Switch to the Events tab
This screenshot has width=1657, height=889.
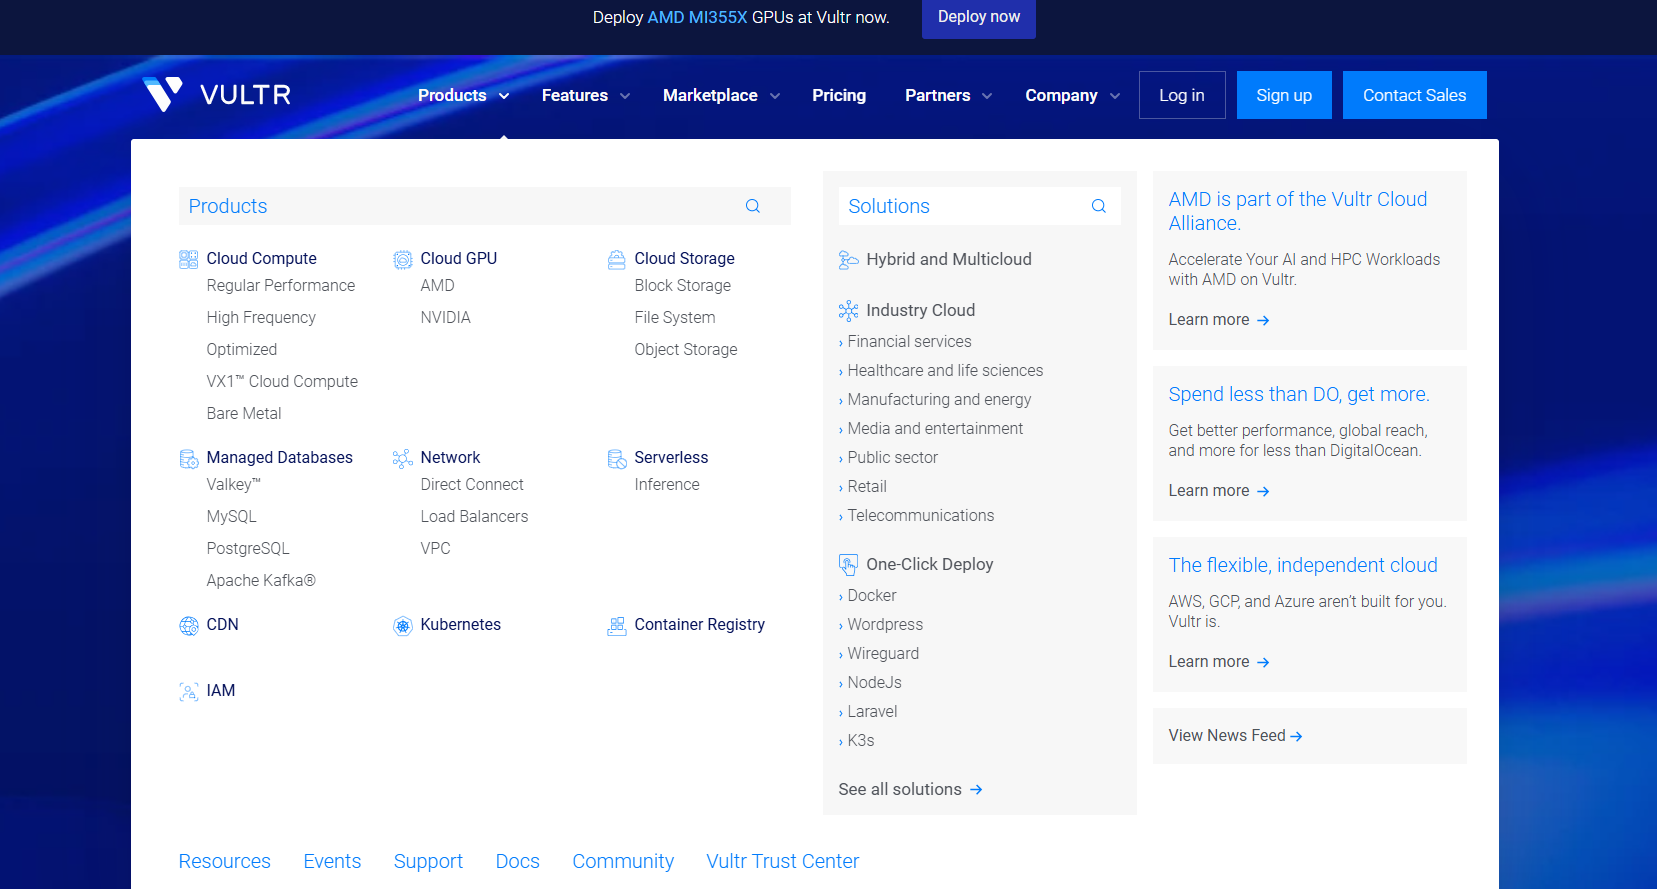332,861
